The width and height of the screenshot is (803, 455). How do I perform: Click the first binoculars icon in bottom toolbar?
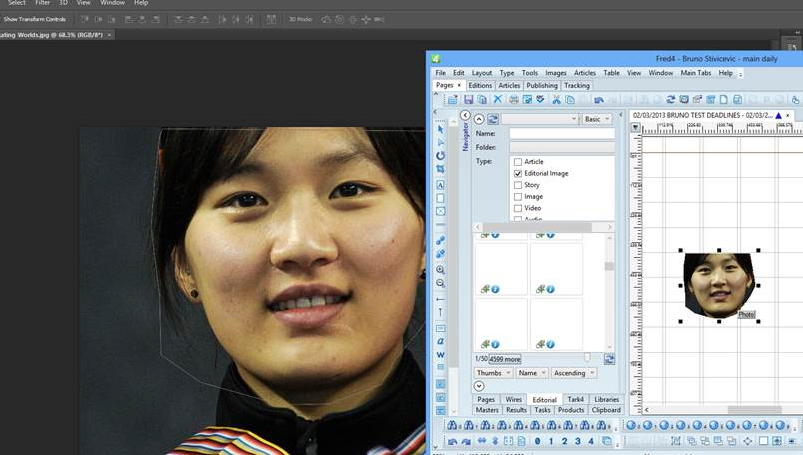click(x=452, y=425)
